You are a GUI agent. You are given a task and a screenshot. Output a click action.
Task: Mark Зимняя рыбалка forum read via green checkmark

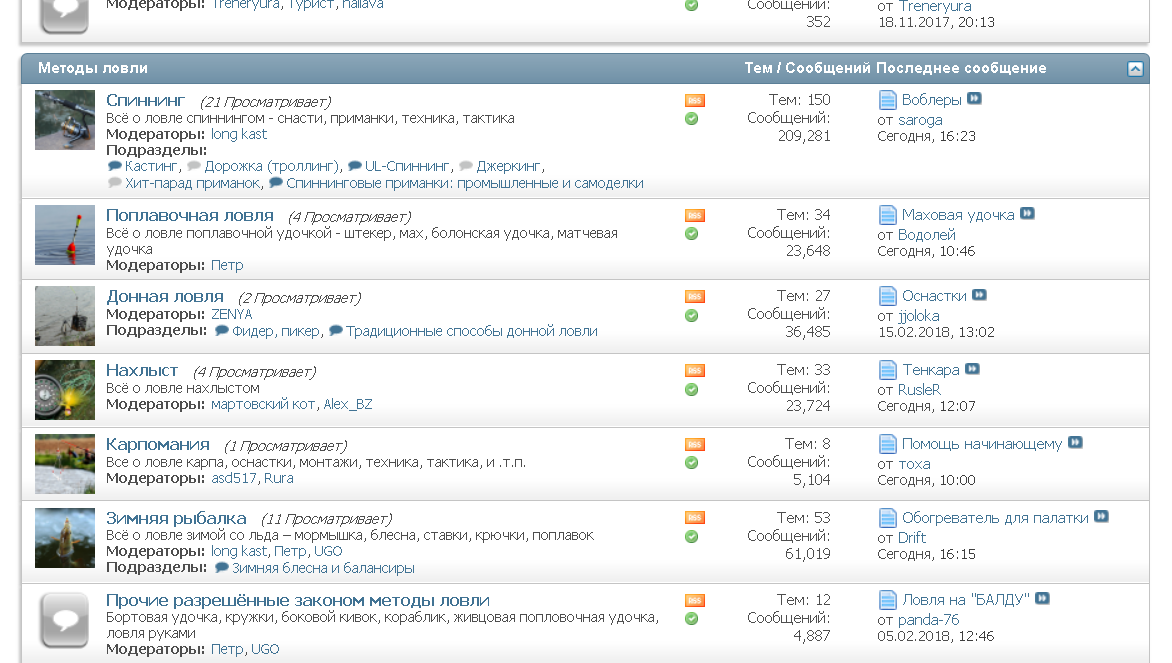pos(691,537)
